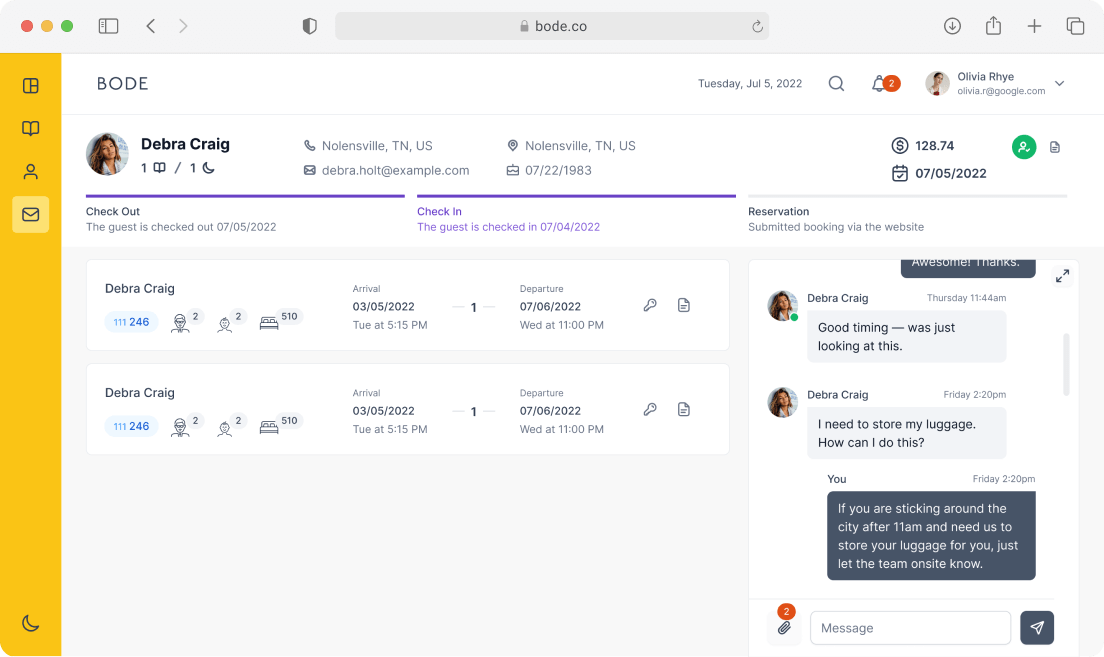Click the BODE logo
The width and height of the screenshot is (1104, 657).
pyautogui.click(x=123, y=84)
